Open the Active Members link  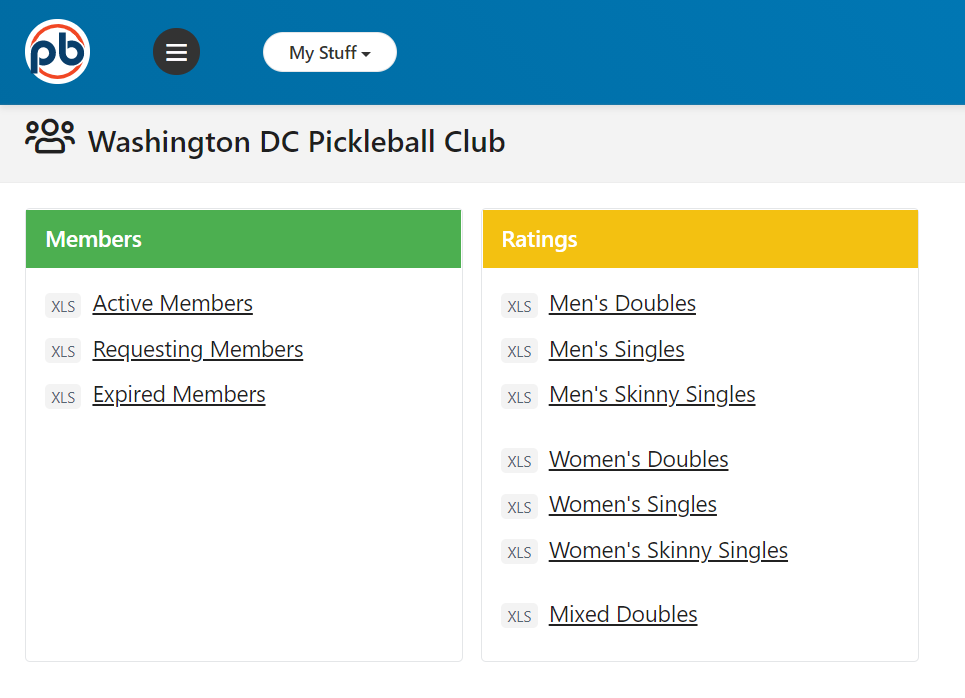click(x=173, y=304)
